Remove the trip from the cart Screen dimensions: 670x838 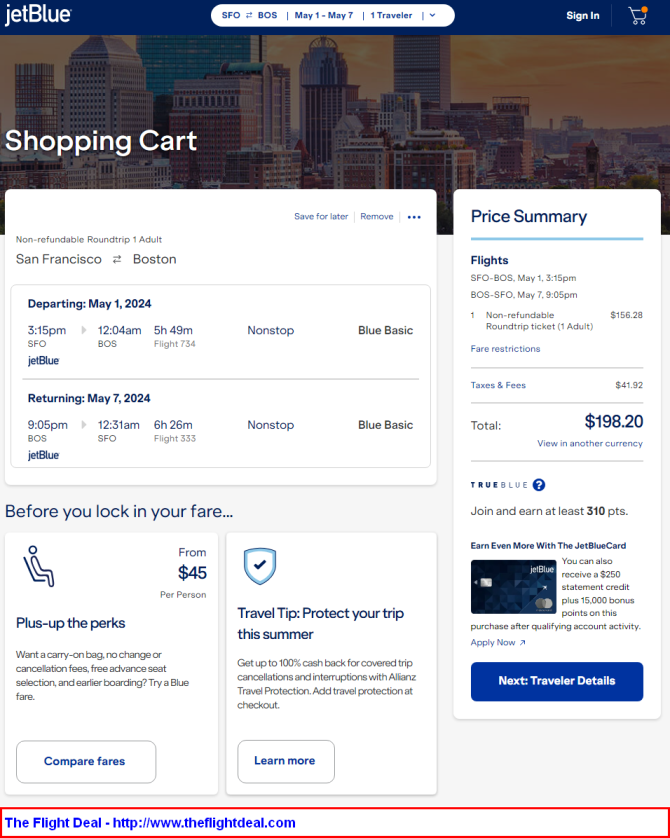(x=377, y=216)
